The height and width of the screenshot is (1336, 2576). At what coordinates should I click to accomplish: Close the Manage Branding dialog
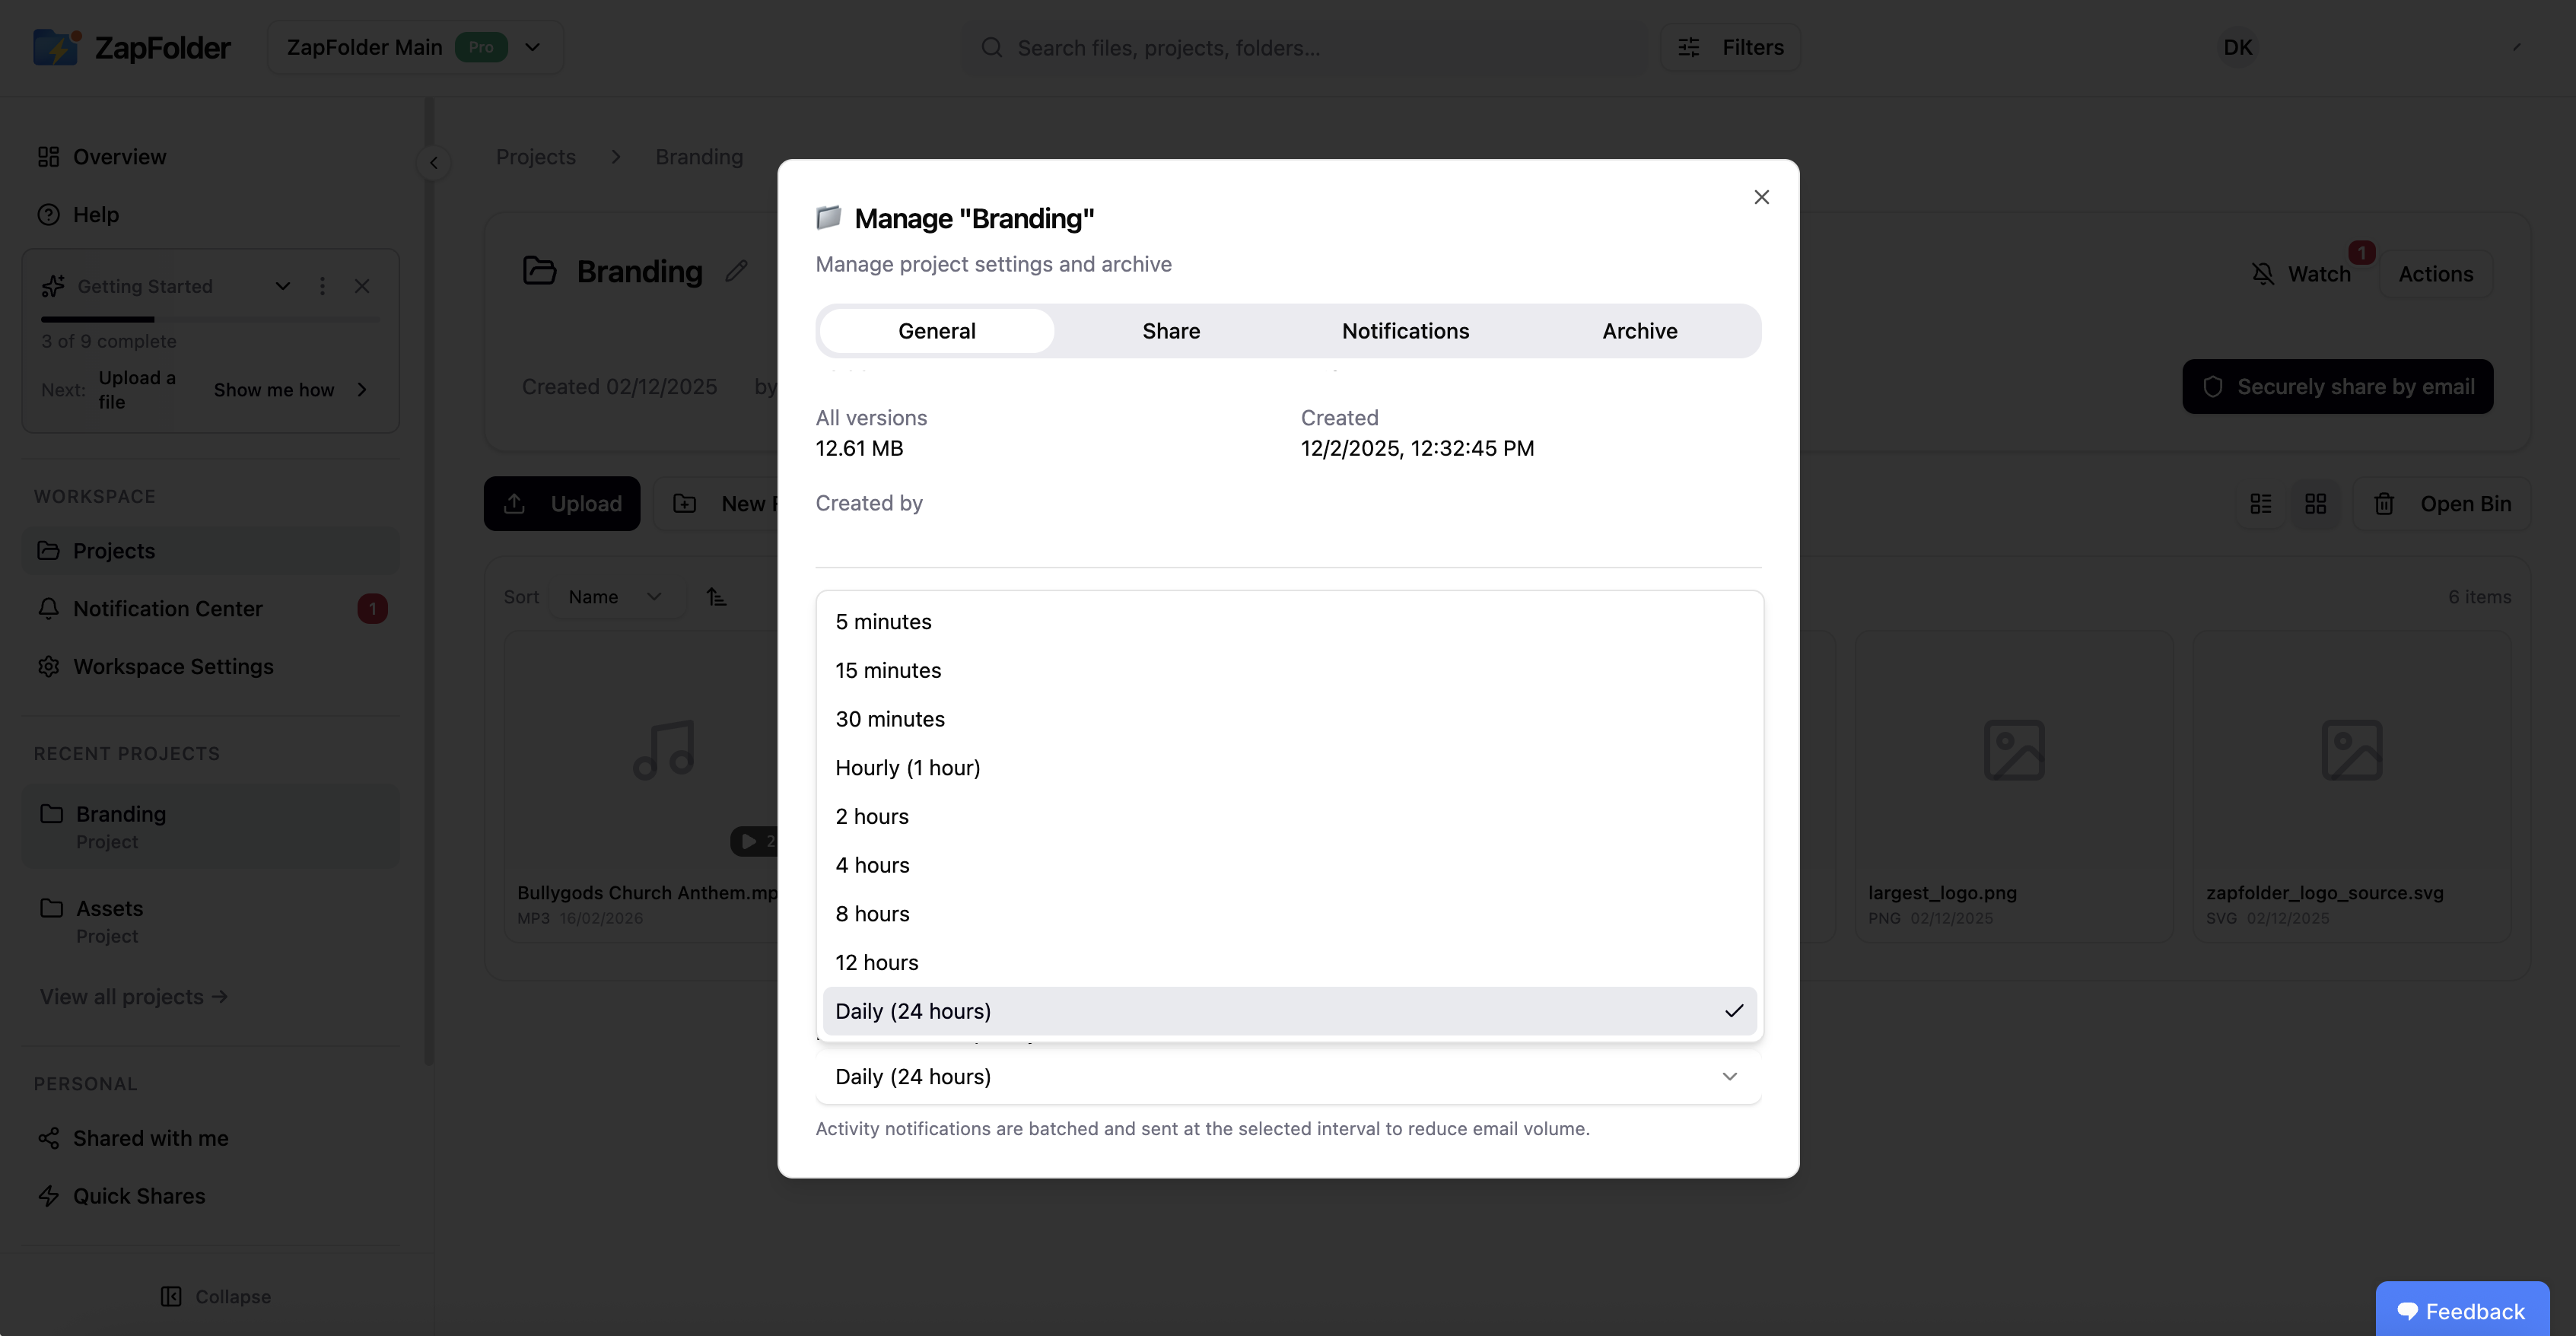[x=1761, y=197]
